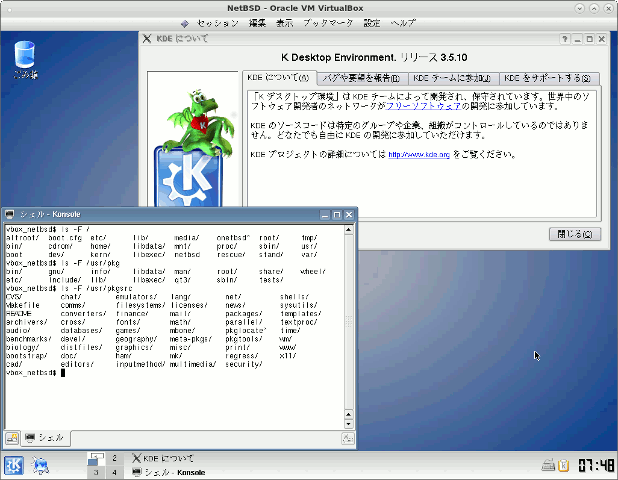Screen dimensions: 618x480
Task: Select the シェル session tab in Konsole
Action: (44, 438)
